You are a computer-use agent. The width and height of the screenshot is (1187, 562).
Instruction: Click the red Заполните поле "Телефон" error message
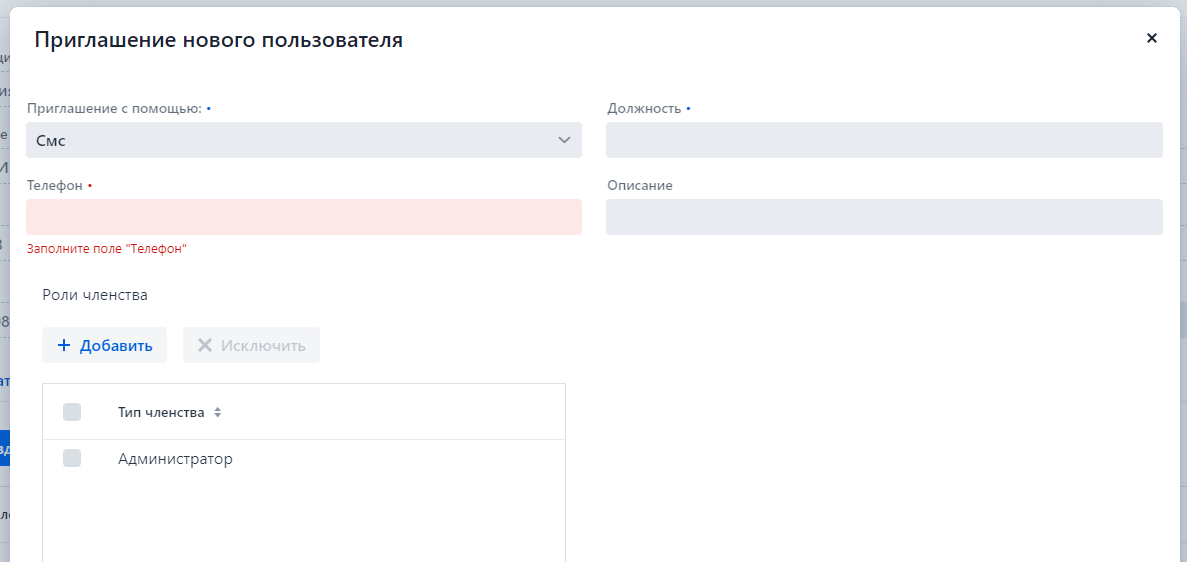click(107, 249)
